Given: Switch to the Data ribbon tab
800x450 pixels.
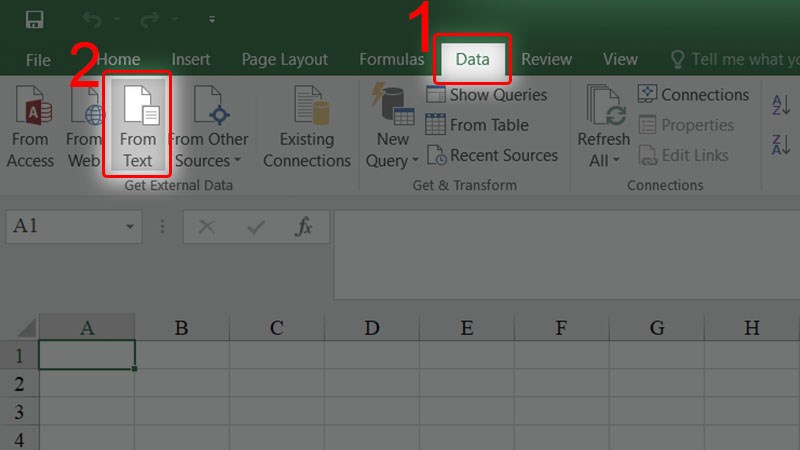Looking at the screenshot, I should tap(472, 59).
